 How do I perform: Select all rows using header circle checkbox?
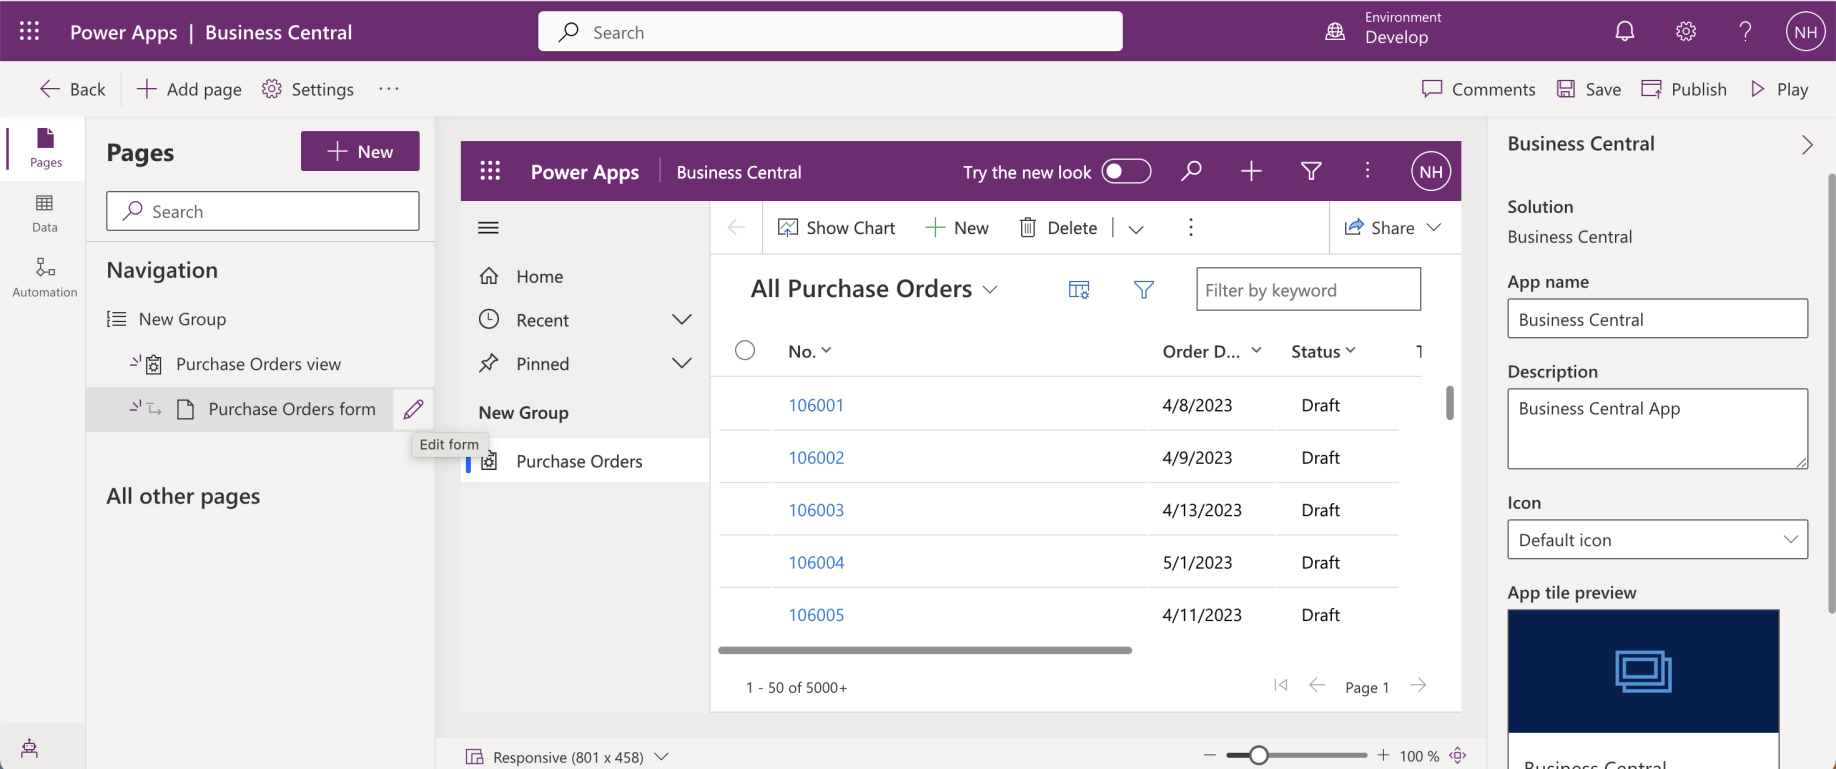tap(745, 351)
